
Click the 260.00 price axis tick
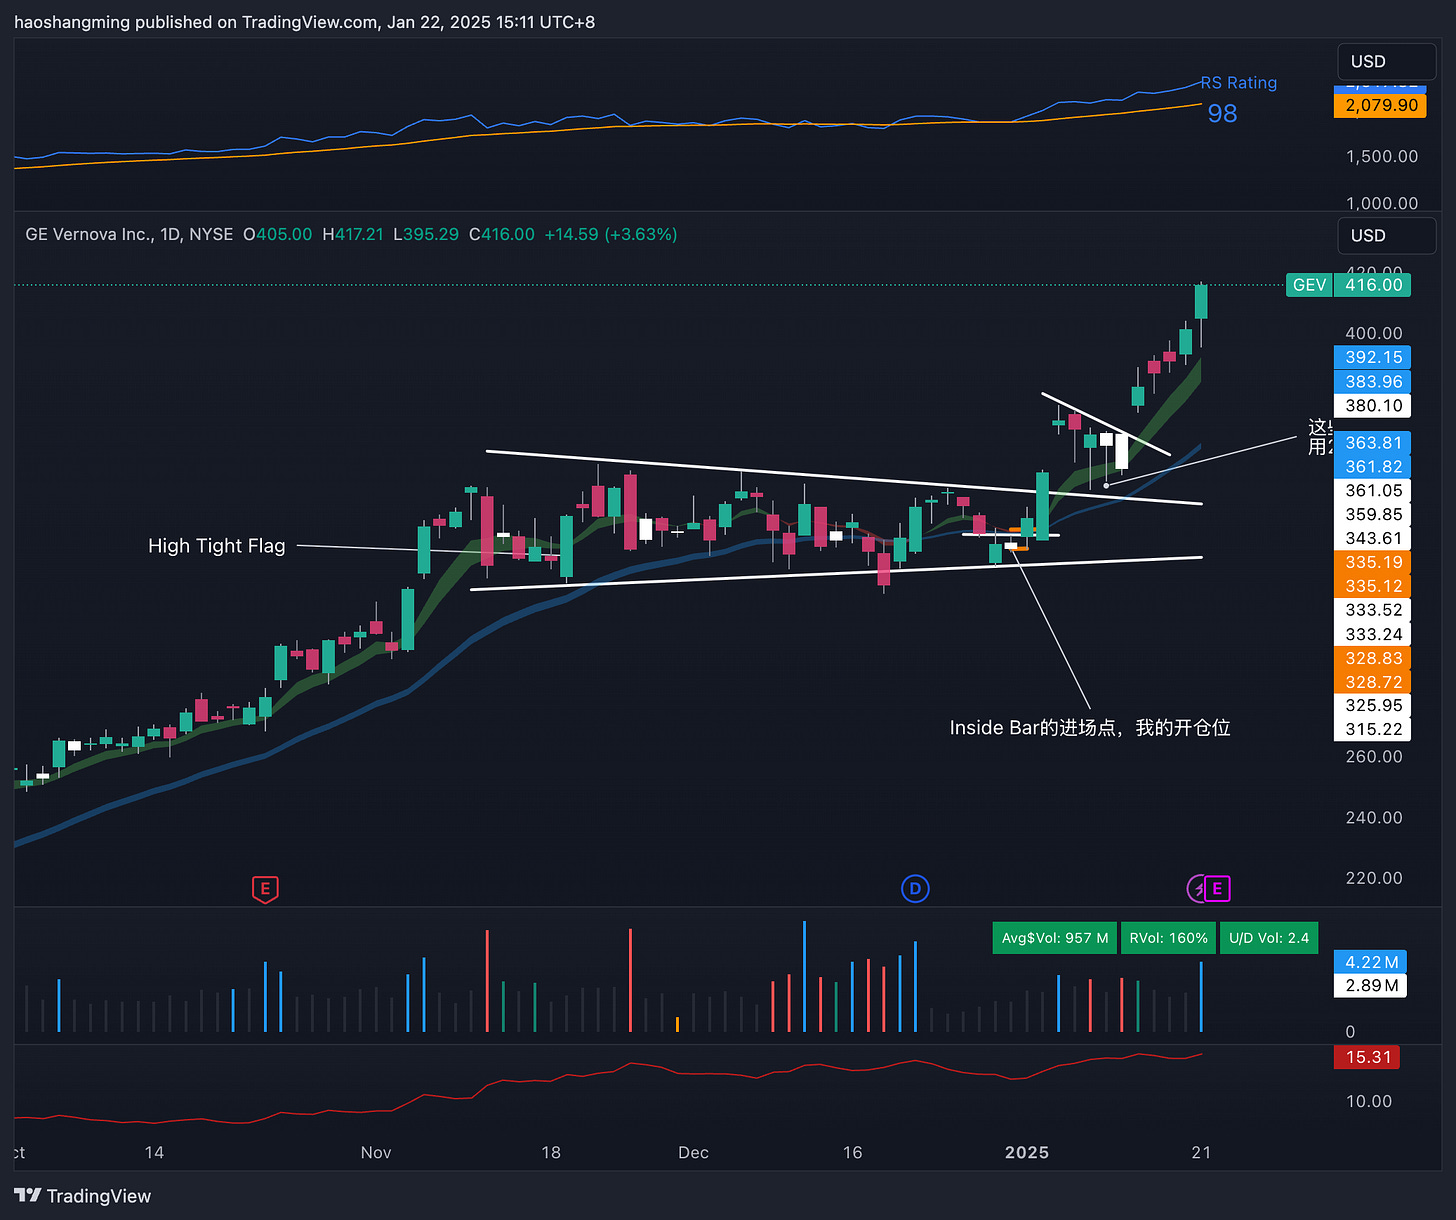tap(1373, 757)
